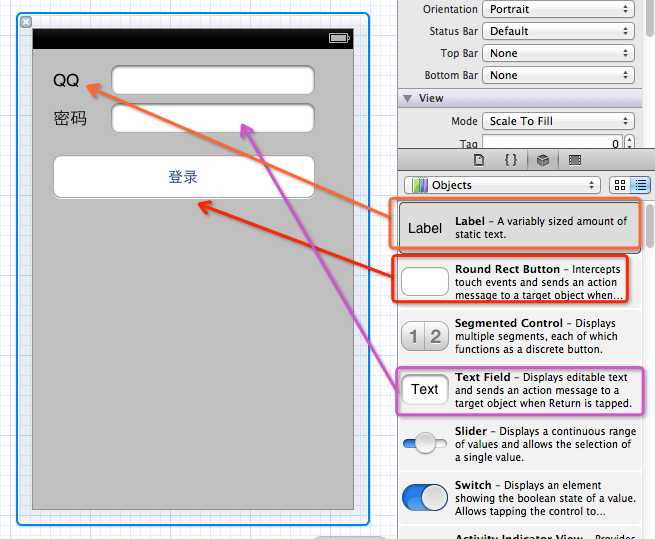
Task: Click the 密码 password text field
Action: tap(213, 118)
